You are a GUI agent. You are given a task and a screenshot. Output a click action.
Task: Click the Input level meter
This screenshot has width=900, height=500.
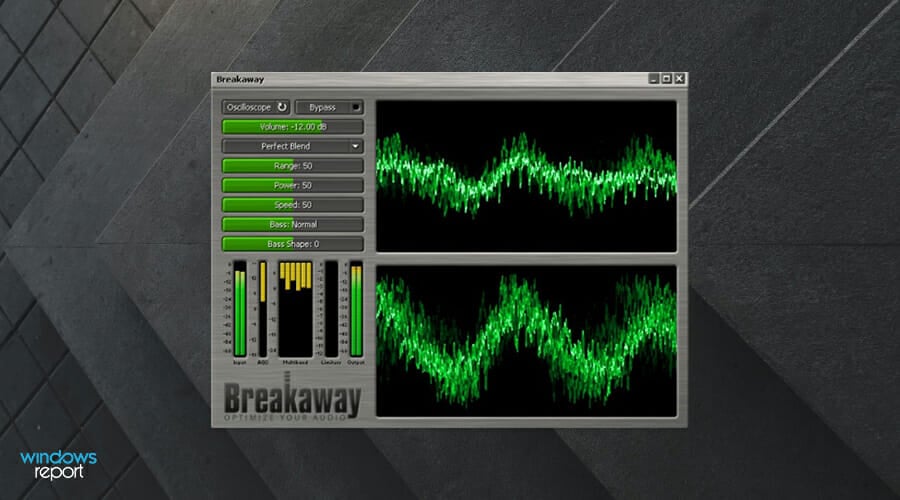click(x=239, y=308)
